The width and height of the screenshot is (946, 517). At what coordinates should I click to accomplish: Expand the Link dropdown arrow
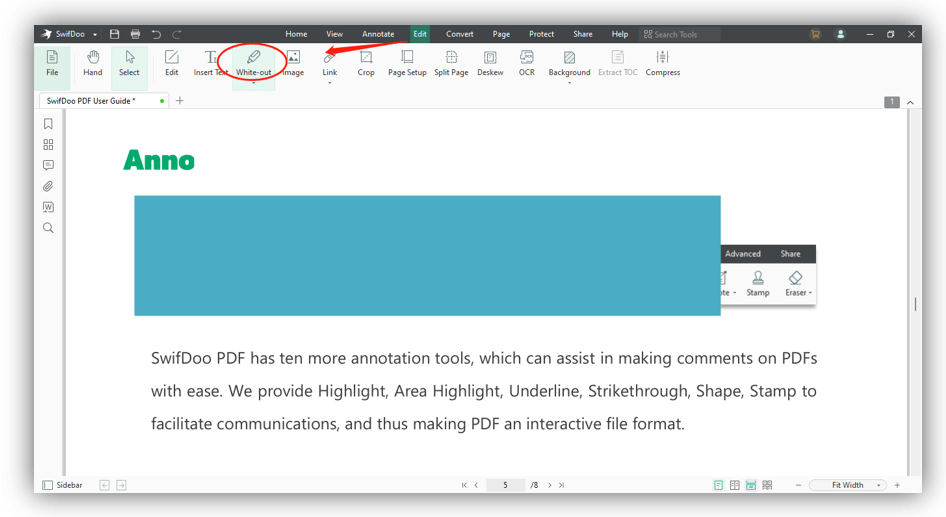pyautogui.click(x=329, y=82)
